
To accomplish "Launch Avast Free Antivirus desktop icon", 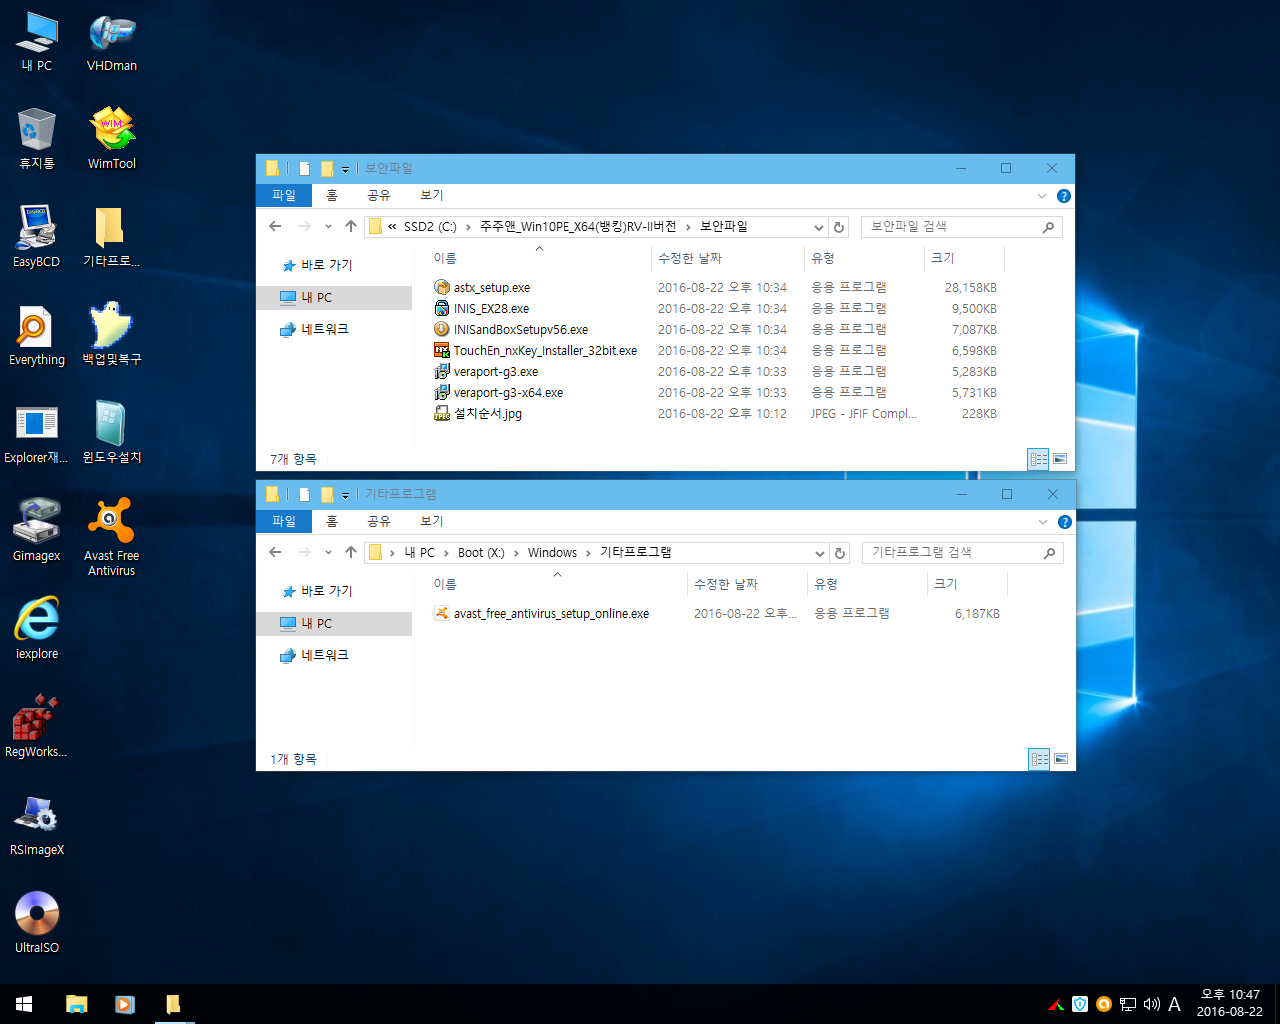I will pyautogui.click(x=112, y=538).
